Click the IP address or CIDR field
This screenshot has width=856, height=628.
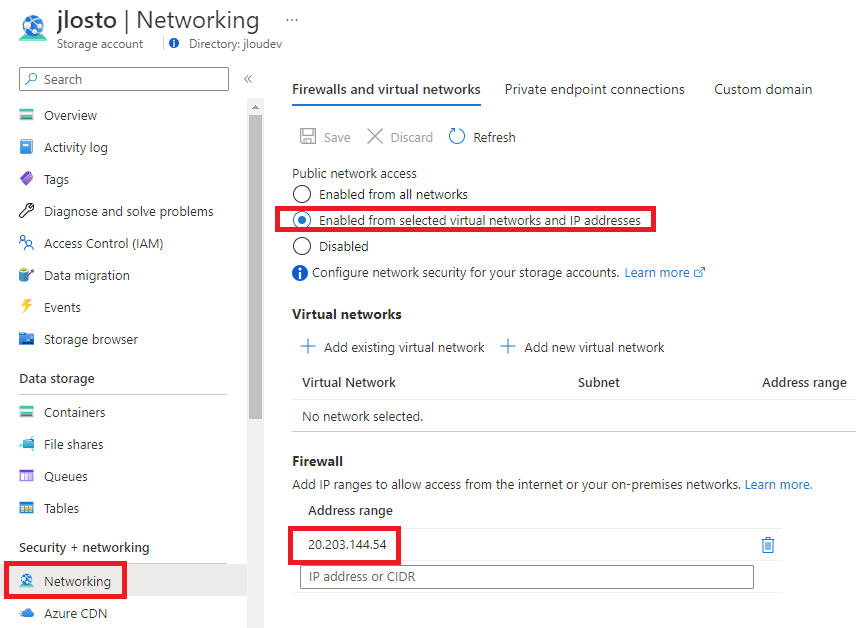527,577
